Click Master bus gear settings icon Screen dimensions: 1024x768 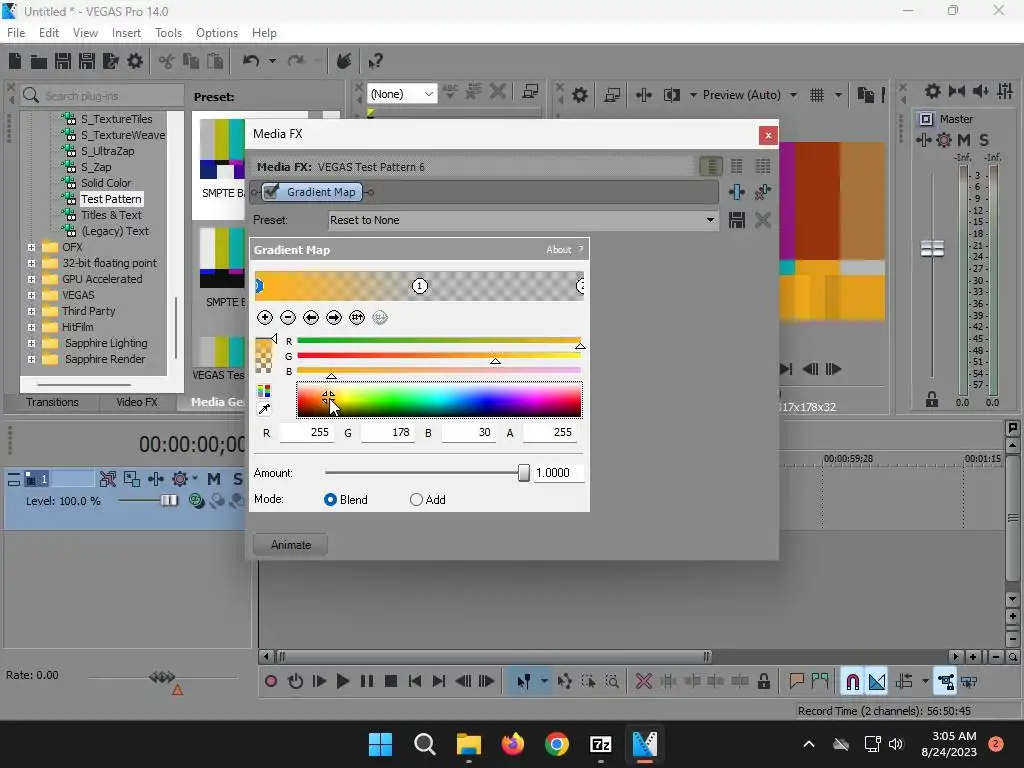(944, 140)
